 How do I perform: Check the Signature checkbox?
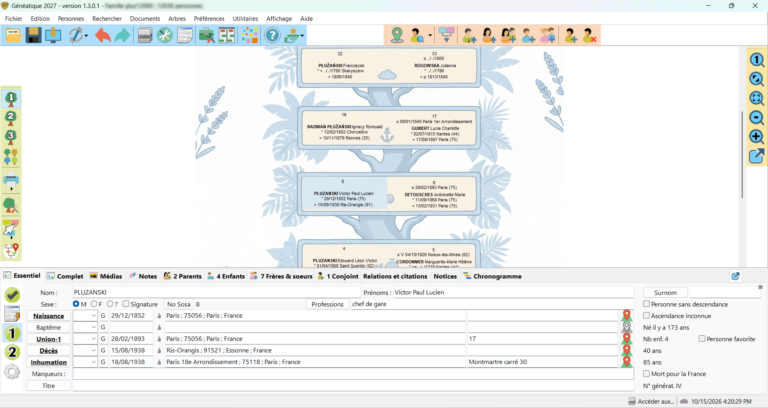coord(126,304)
